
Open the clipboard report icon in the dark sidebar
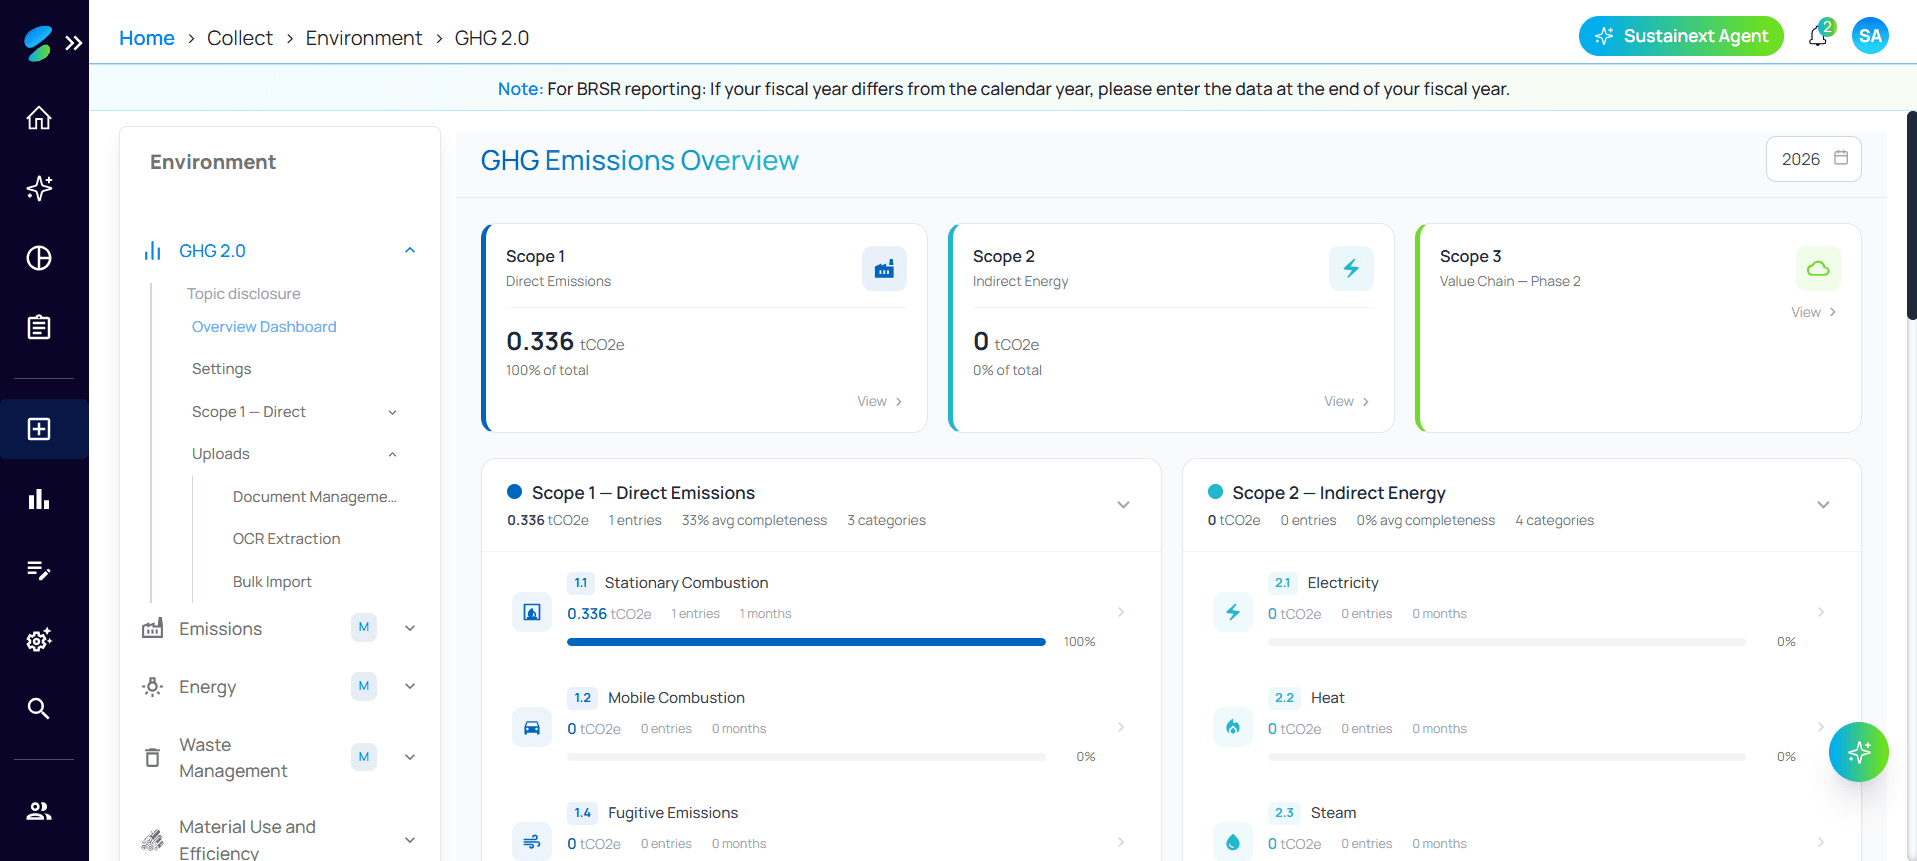click(39, 327)
